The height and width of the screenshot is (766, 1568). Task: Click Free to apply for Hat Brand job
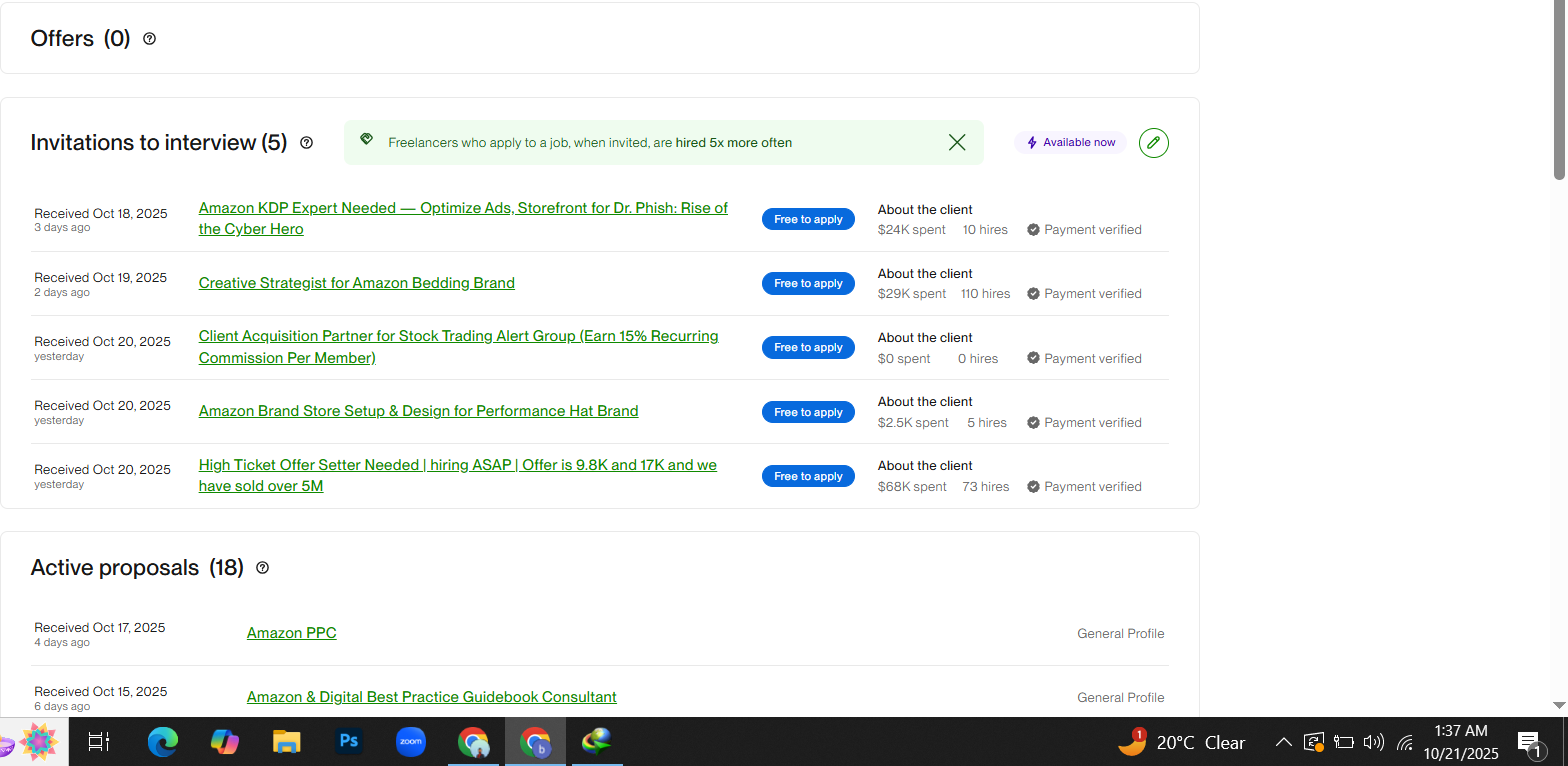808,412
